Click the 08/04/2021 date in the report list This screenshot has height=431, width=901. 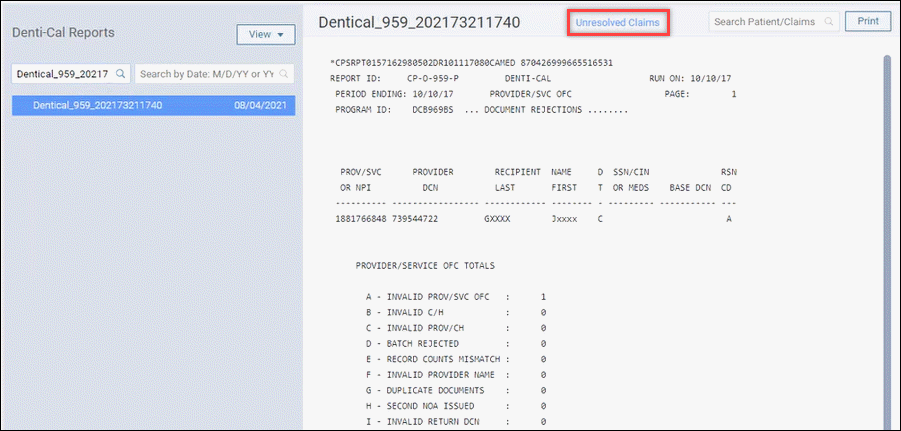tap(260, 105)
